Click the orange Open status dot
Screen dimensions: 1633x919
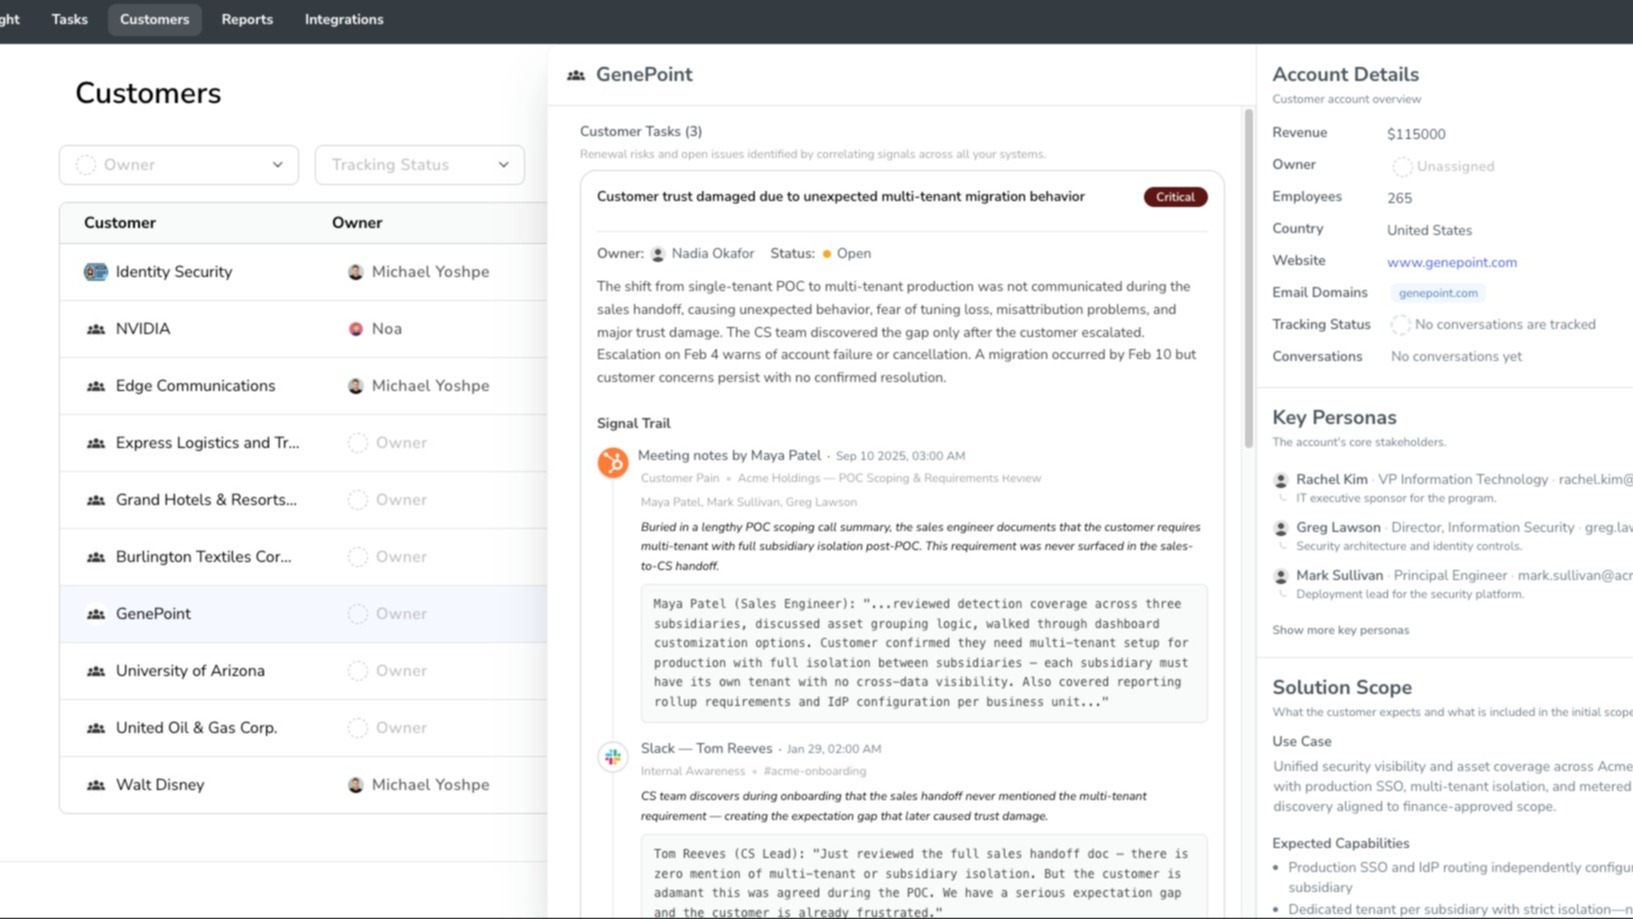click(827, 254)
